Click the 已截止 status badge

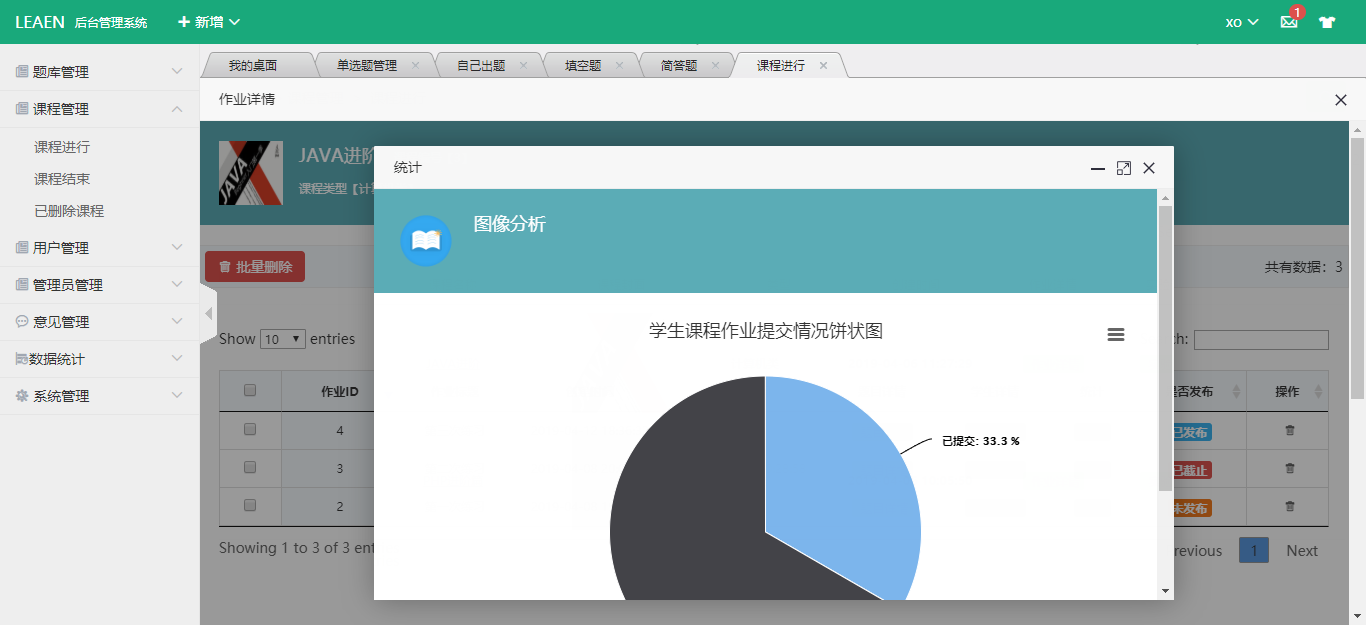[1191, 470]
